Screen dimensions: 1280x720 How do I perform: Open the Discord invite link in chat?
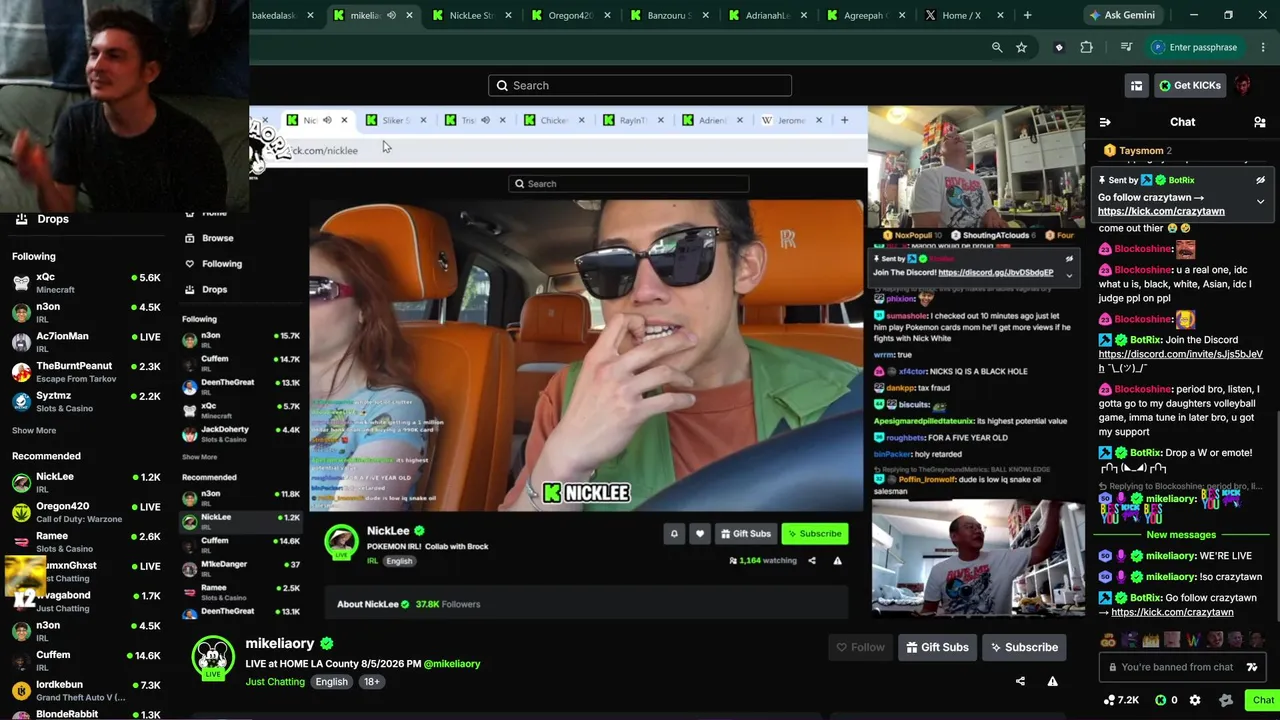point(1180,360)
